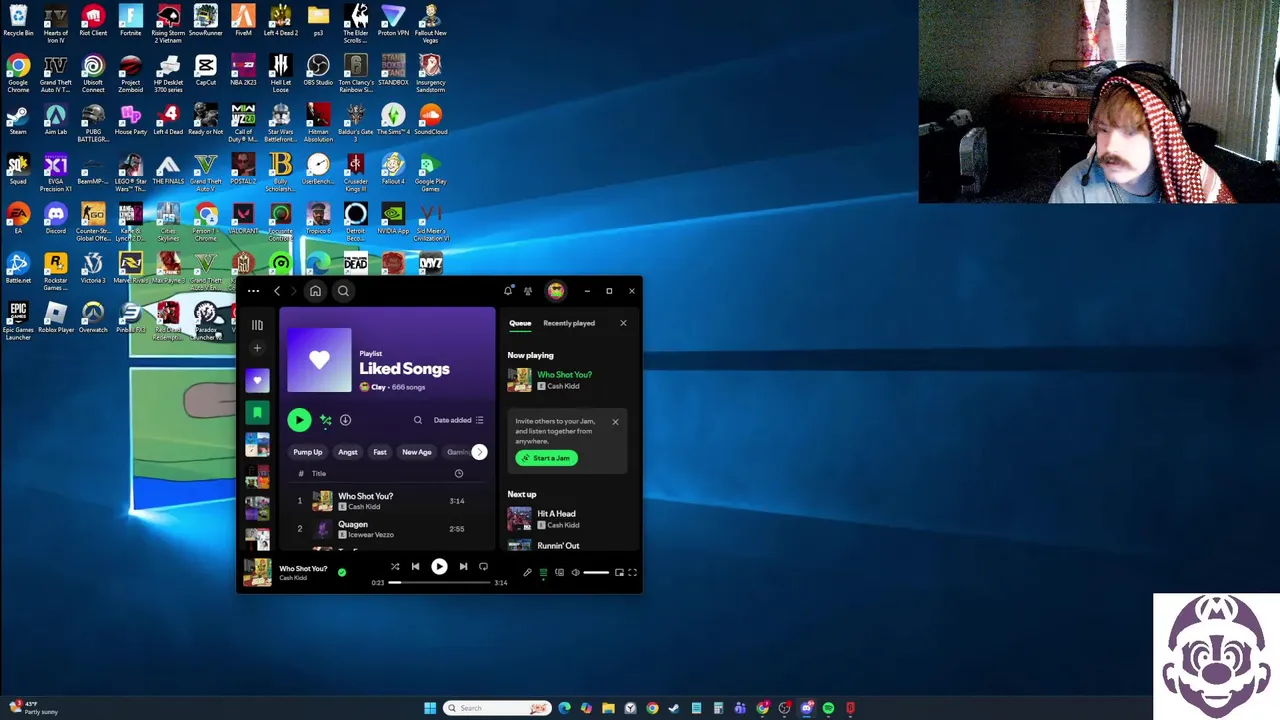Open the Spotify profile avatar menu
The height and width of the screenshot is (720, 1280).
(x=556, y=291)
